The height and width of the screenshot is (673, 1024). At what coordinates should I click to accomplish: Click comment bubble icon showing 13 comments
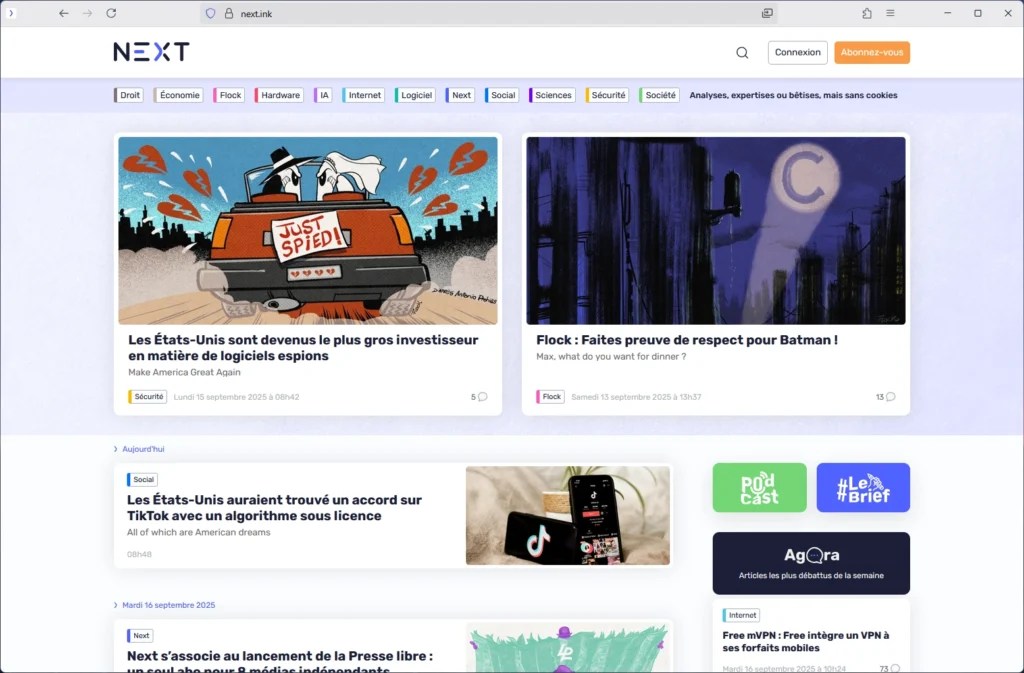[891, 396]
